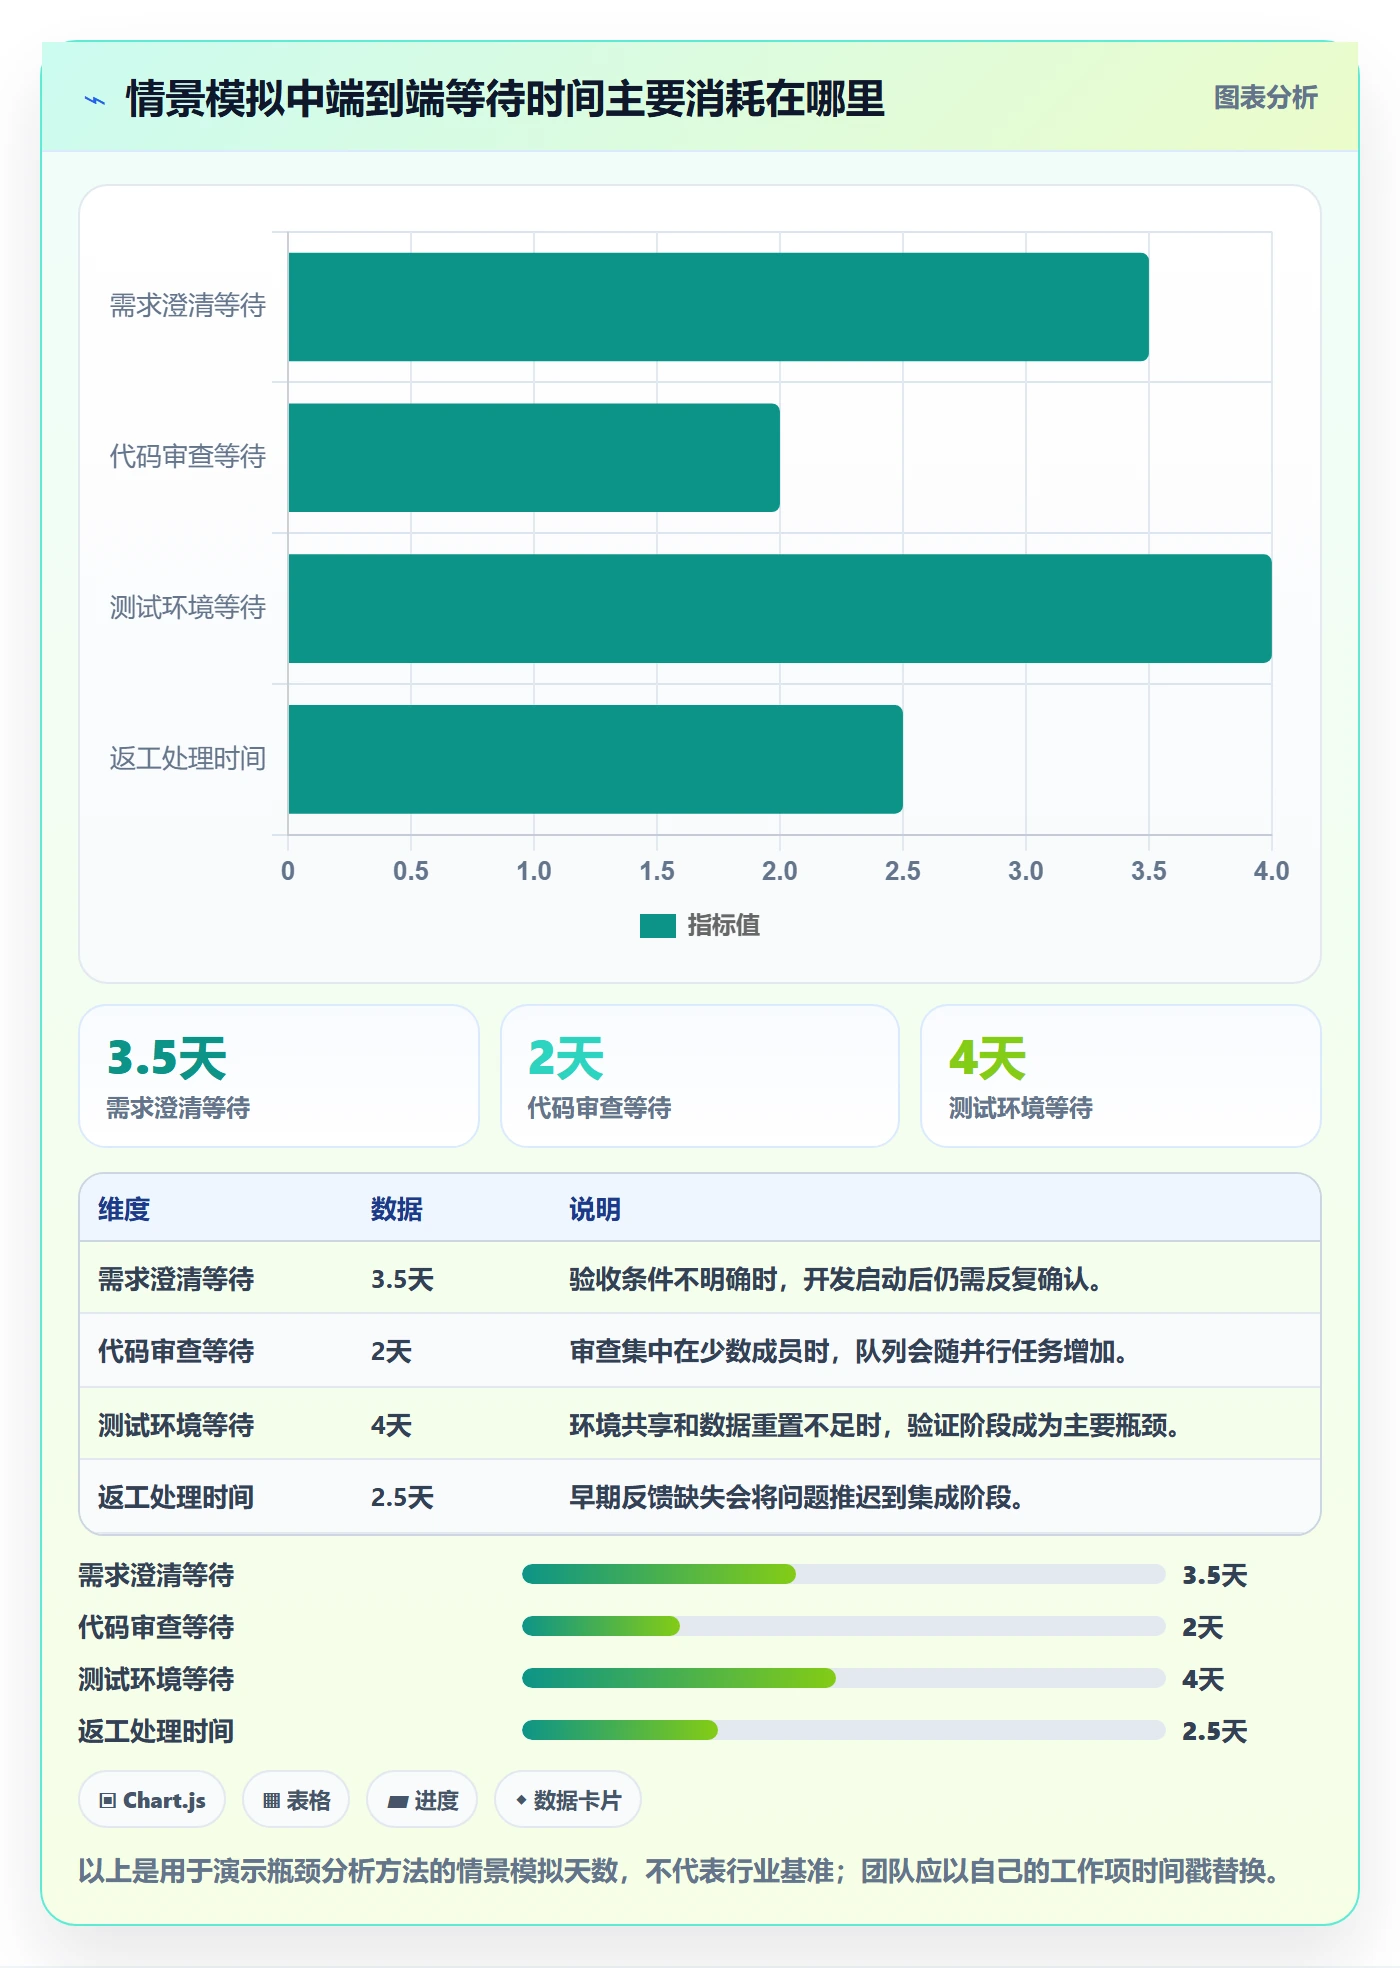Click the Chart.js chip icon
Screen dimensions: 1400x1968
[108, 1801]
